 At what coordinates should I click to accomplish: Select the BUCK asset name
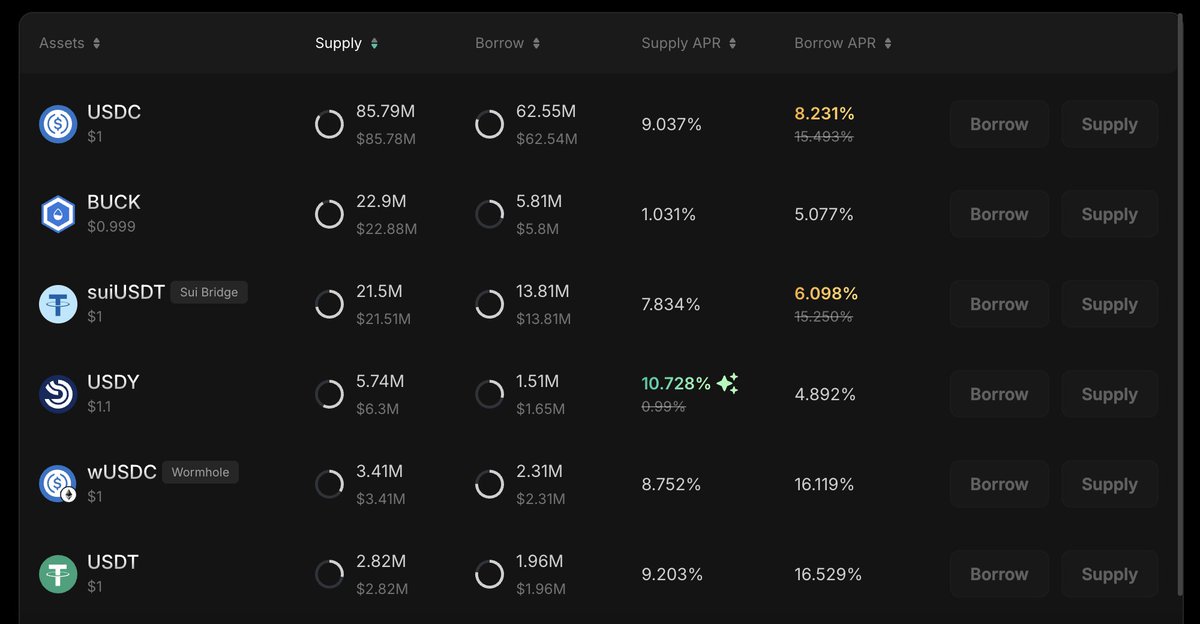[114, 202]
